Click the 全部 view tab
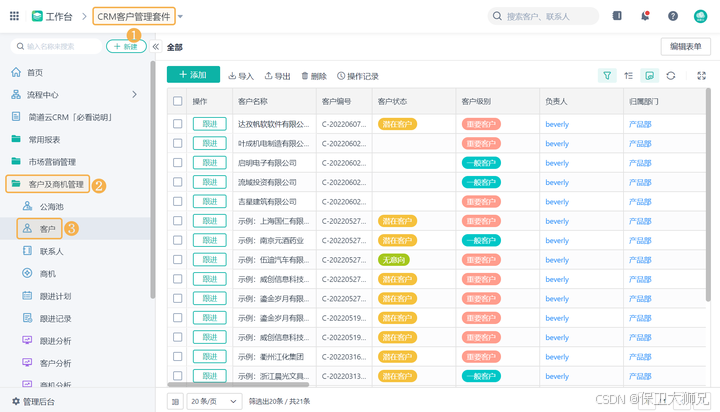The image size is (720, 412). coord(174,47)
